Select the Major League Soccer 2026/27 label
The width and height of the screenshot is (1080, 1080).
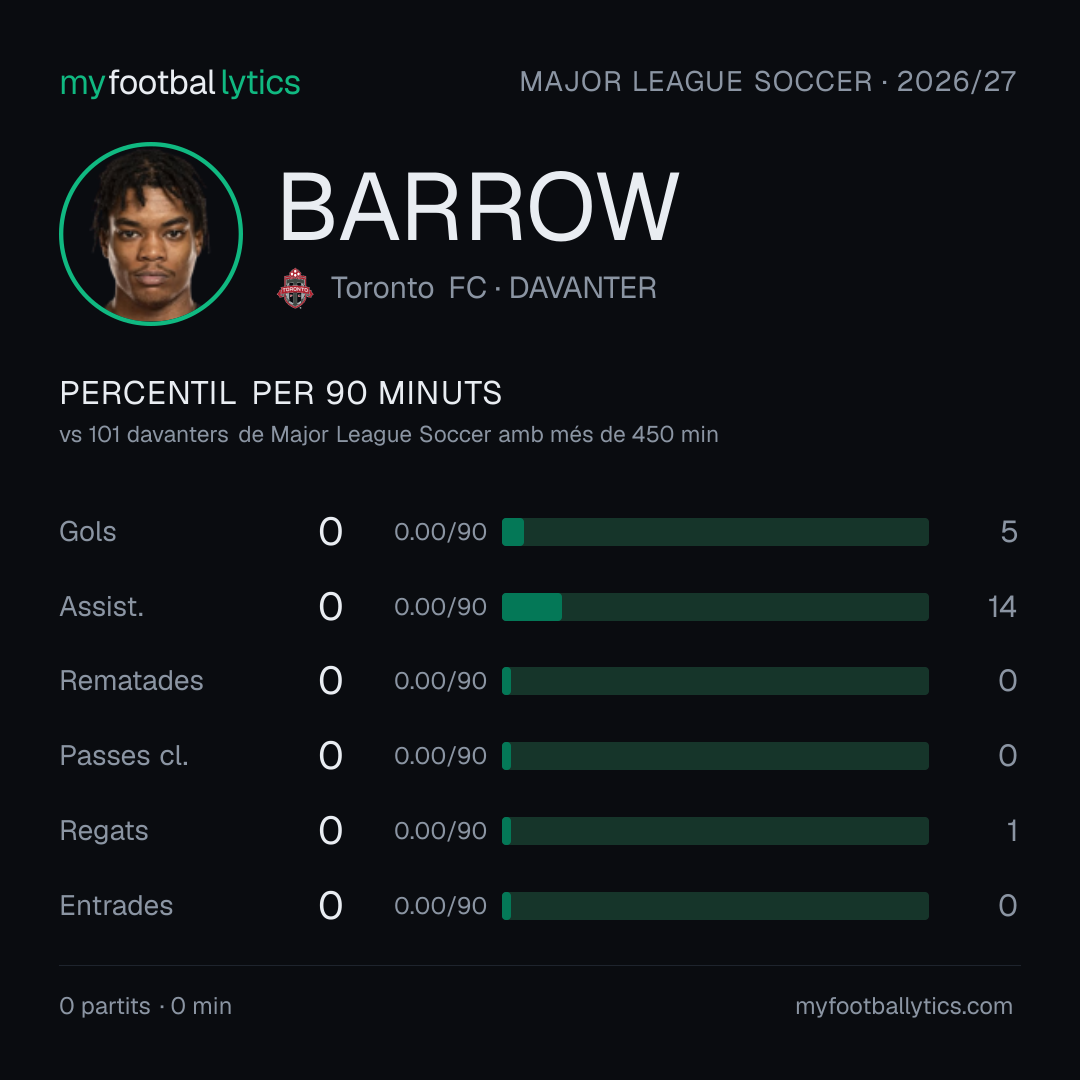(x=767, y=82)
